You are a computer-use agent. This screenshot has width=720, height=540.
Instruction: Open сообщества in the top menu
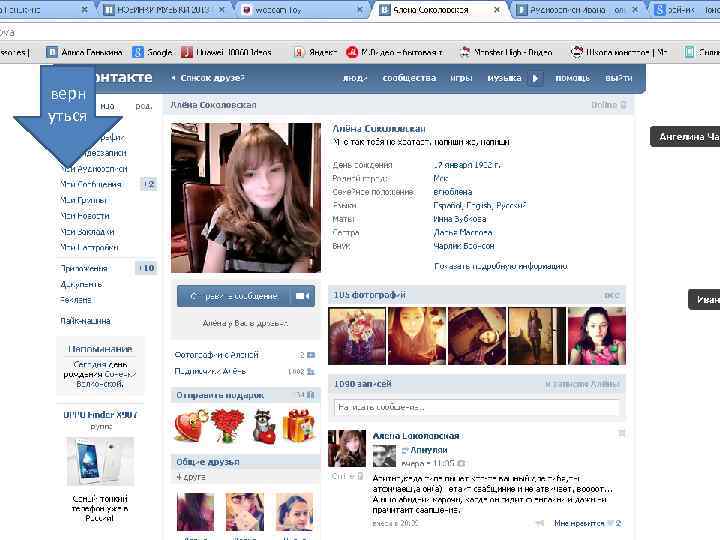coord(410,78)
